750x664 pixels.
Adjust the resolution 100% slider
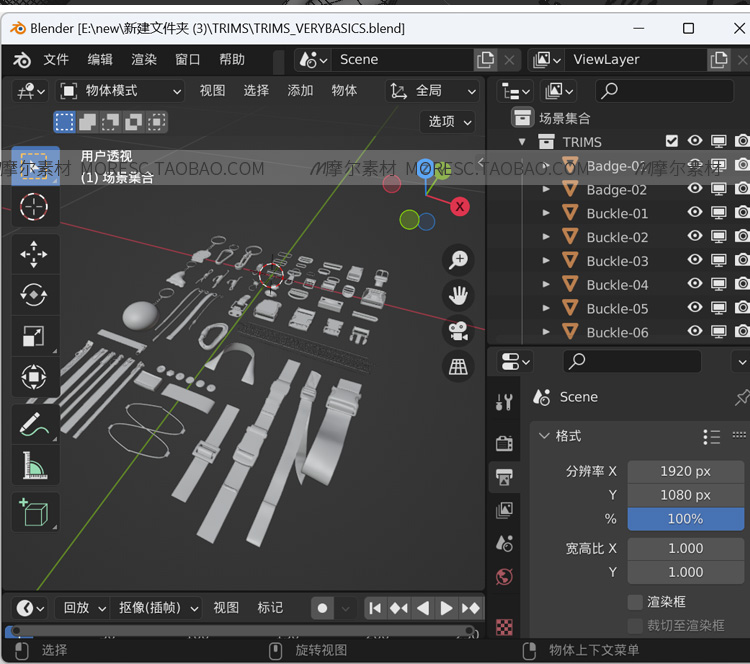pos(685,519)
